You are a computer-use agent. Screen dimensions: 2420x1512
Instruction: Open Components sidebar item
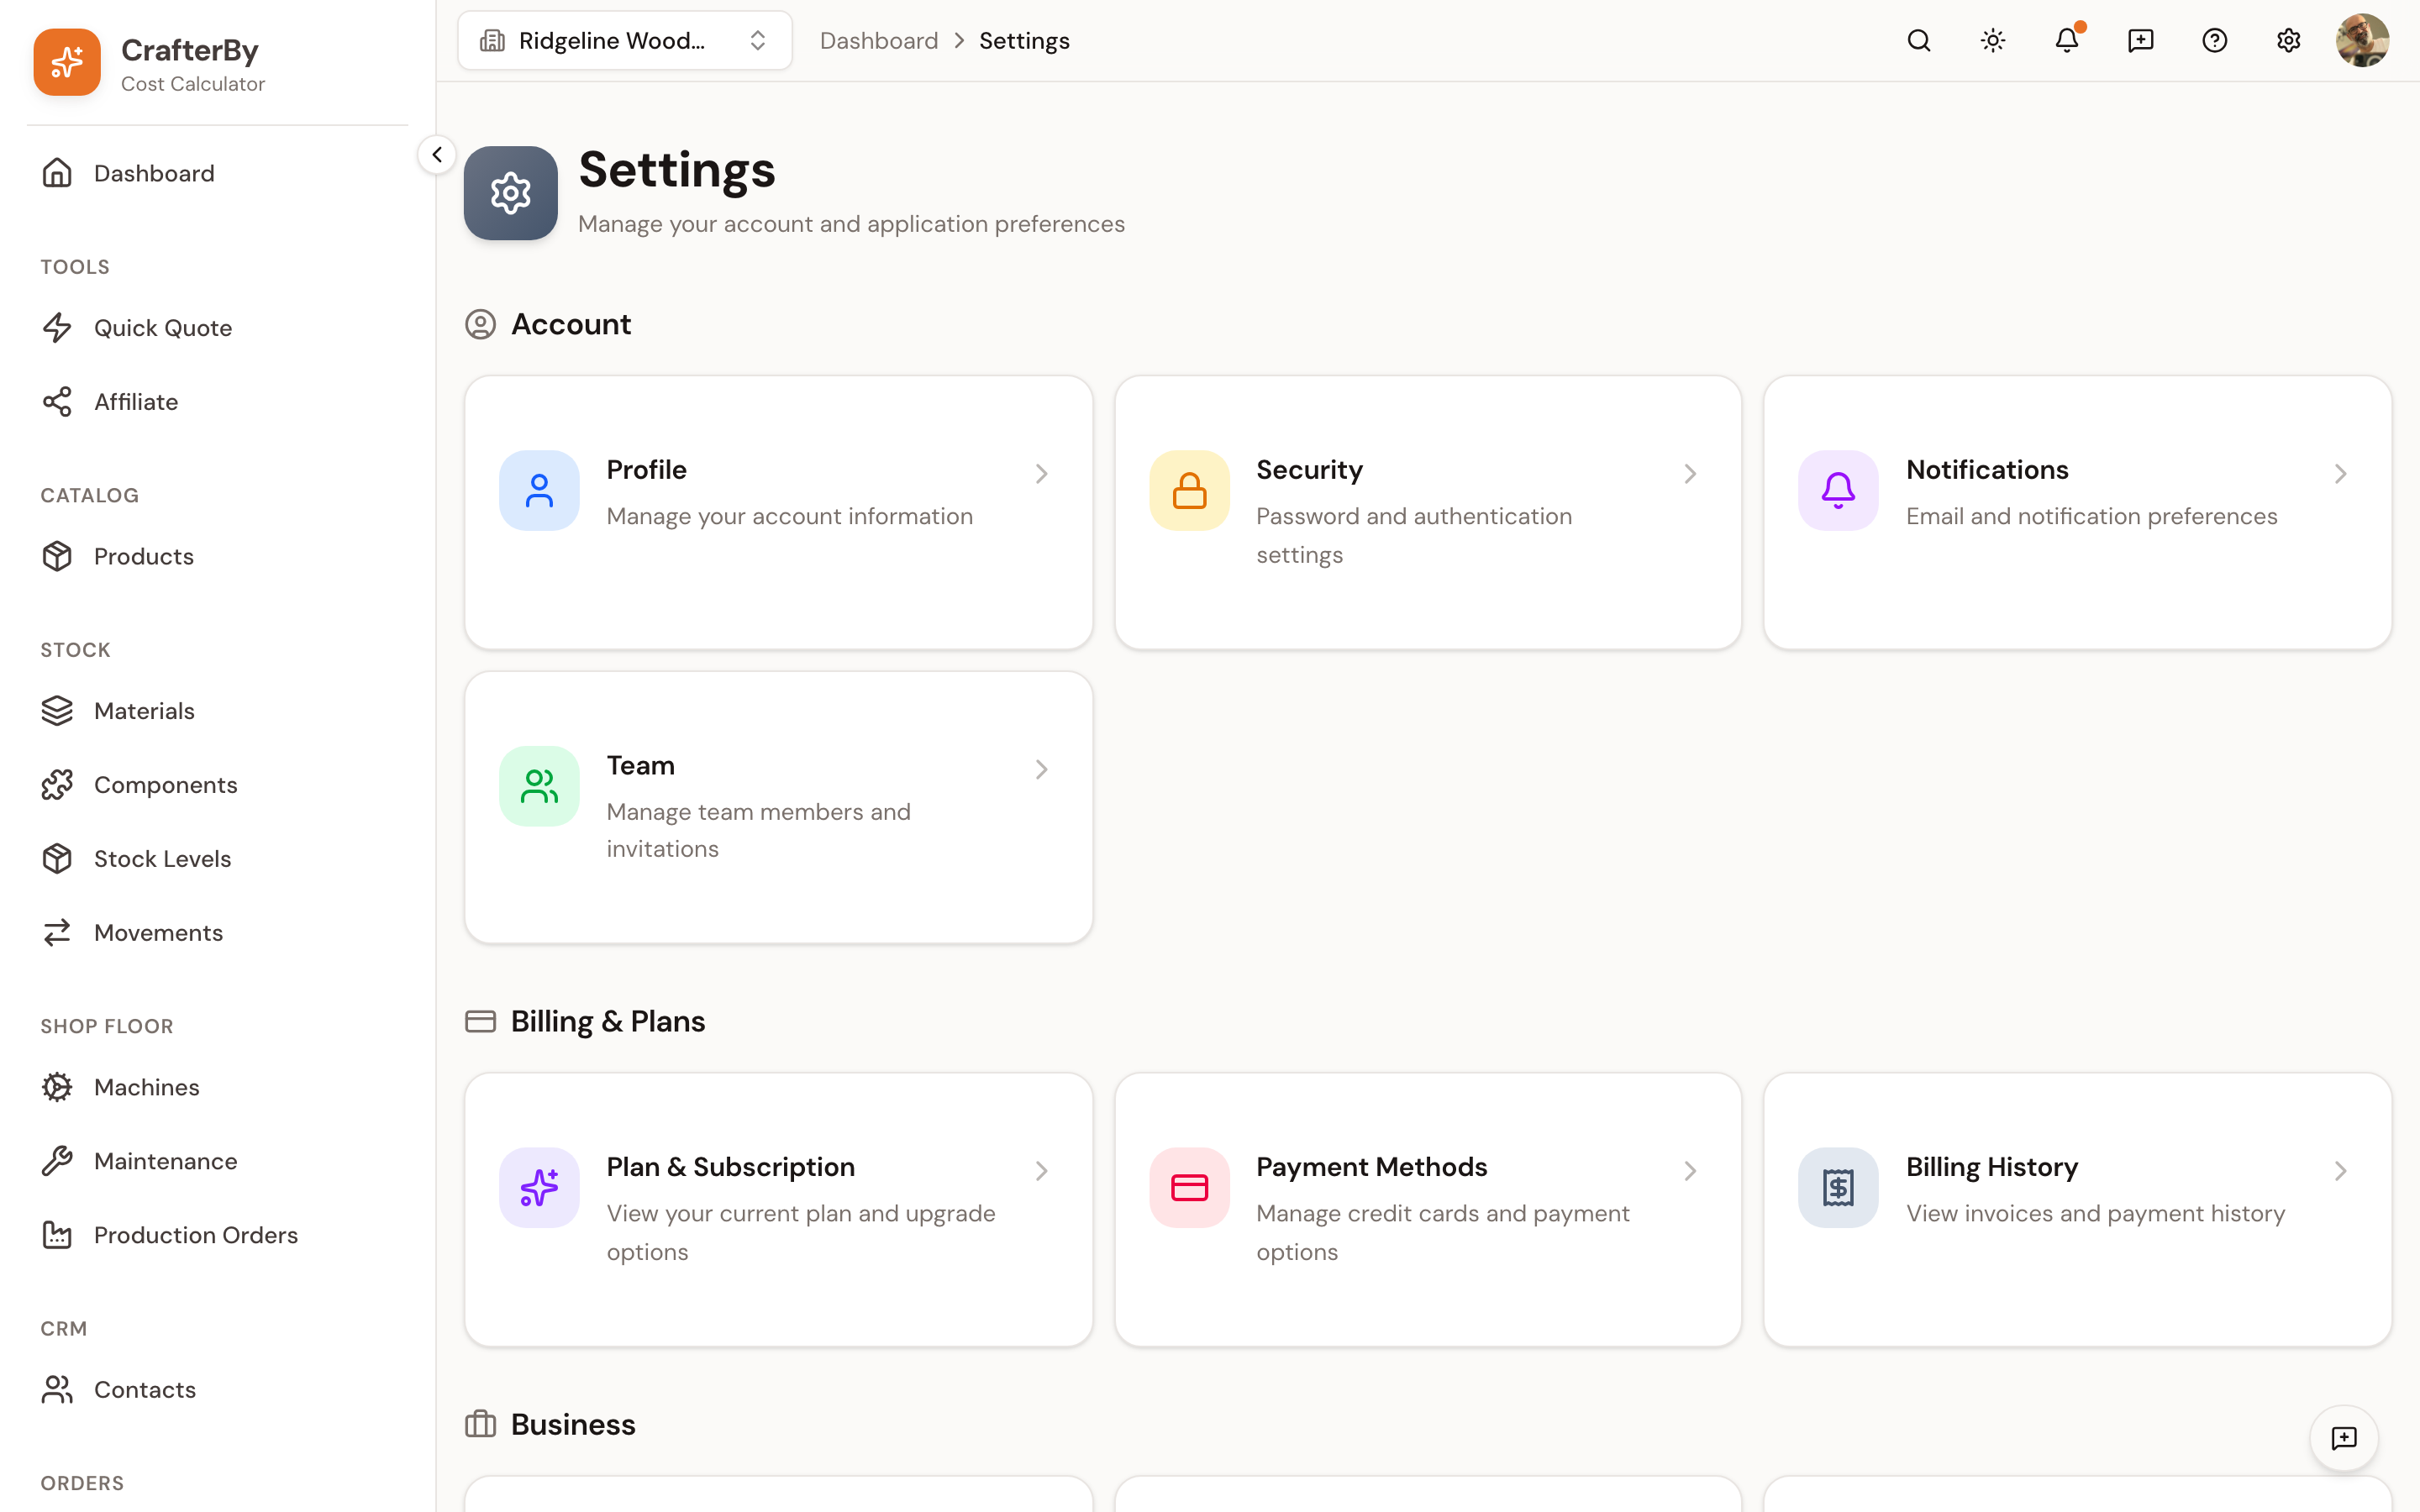coord(217,785)
